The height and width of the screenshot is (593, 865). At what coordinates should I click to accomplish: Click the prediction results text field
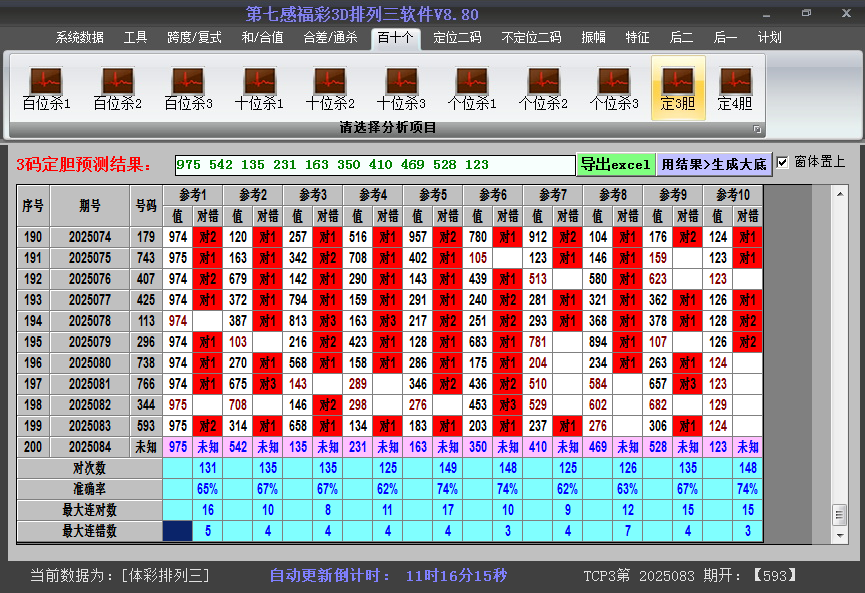[374, 165]
